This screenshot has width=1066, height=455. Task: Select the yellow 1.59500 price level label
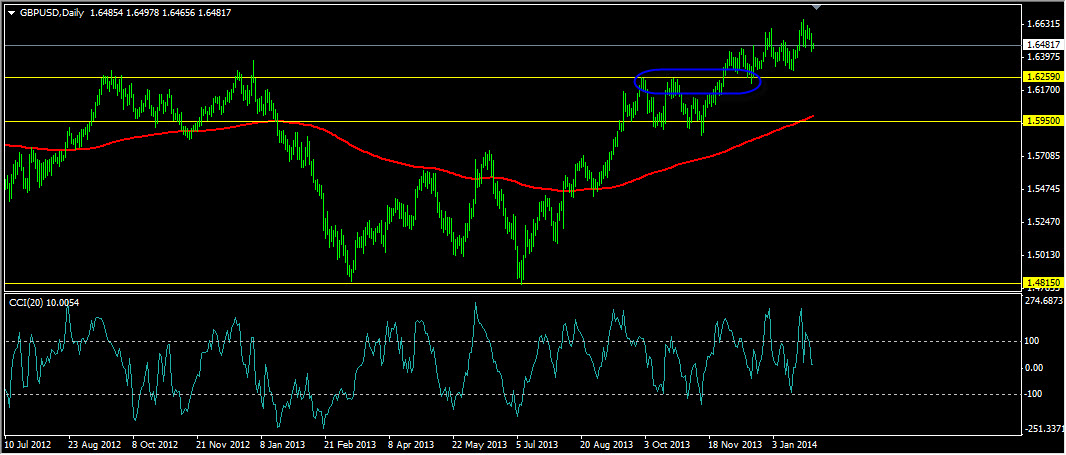pos(1041,121)
